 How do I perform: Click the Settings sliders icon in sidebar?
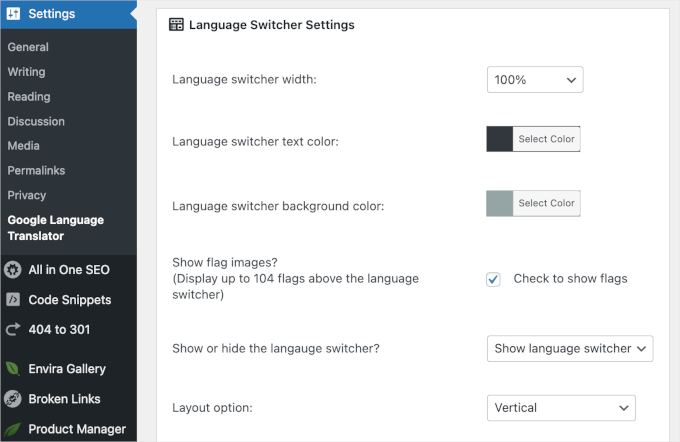[x=13, y=13]
